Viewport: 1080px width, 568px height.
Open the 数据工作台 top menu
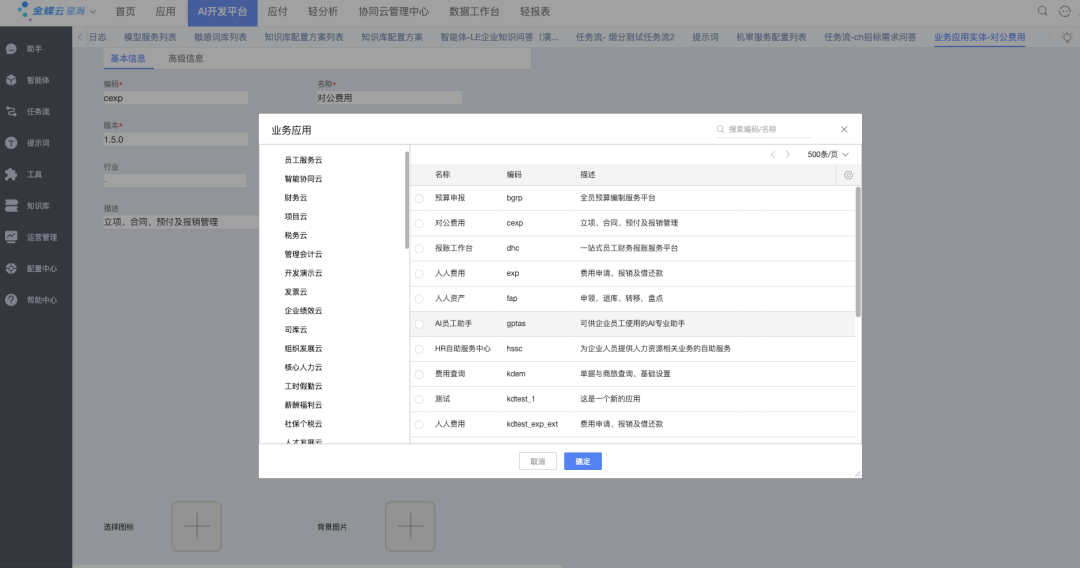(475, 12)
